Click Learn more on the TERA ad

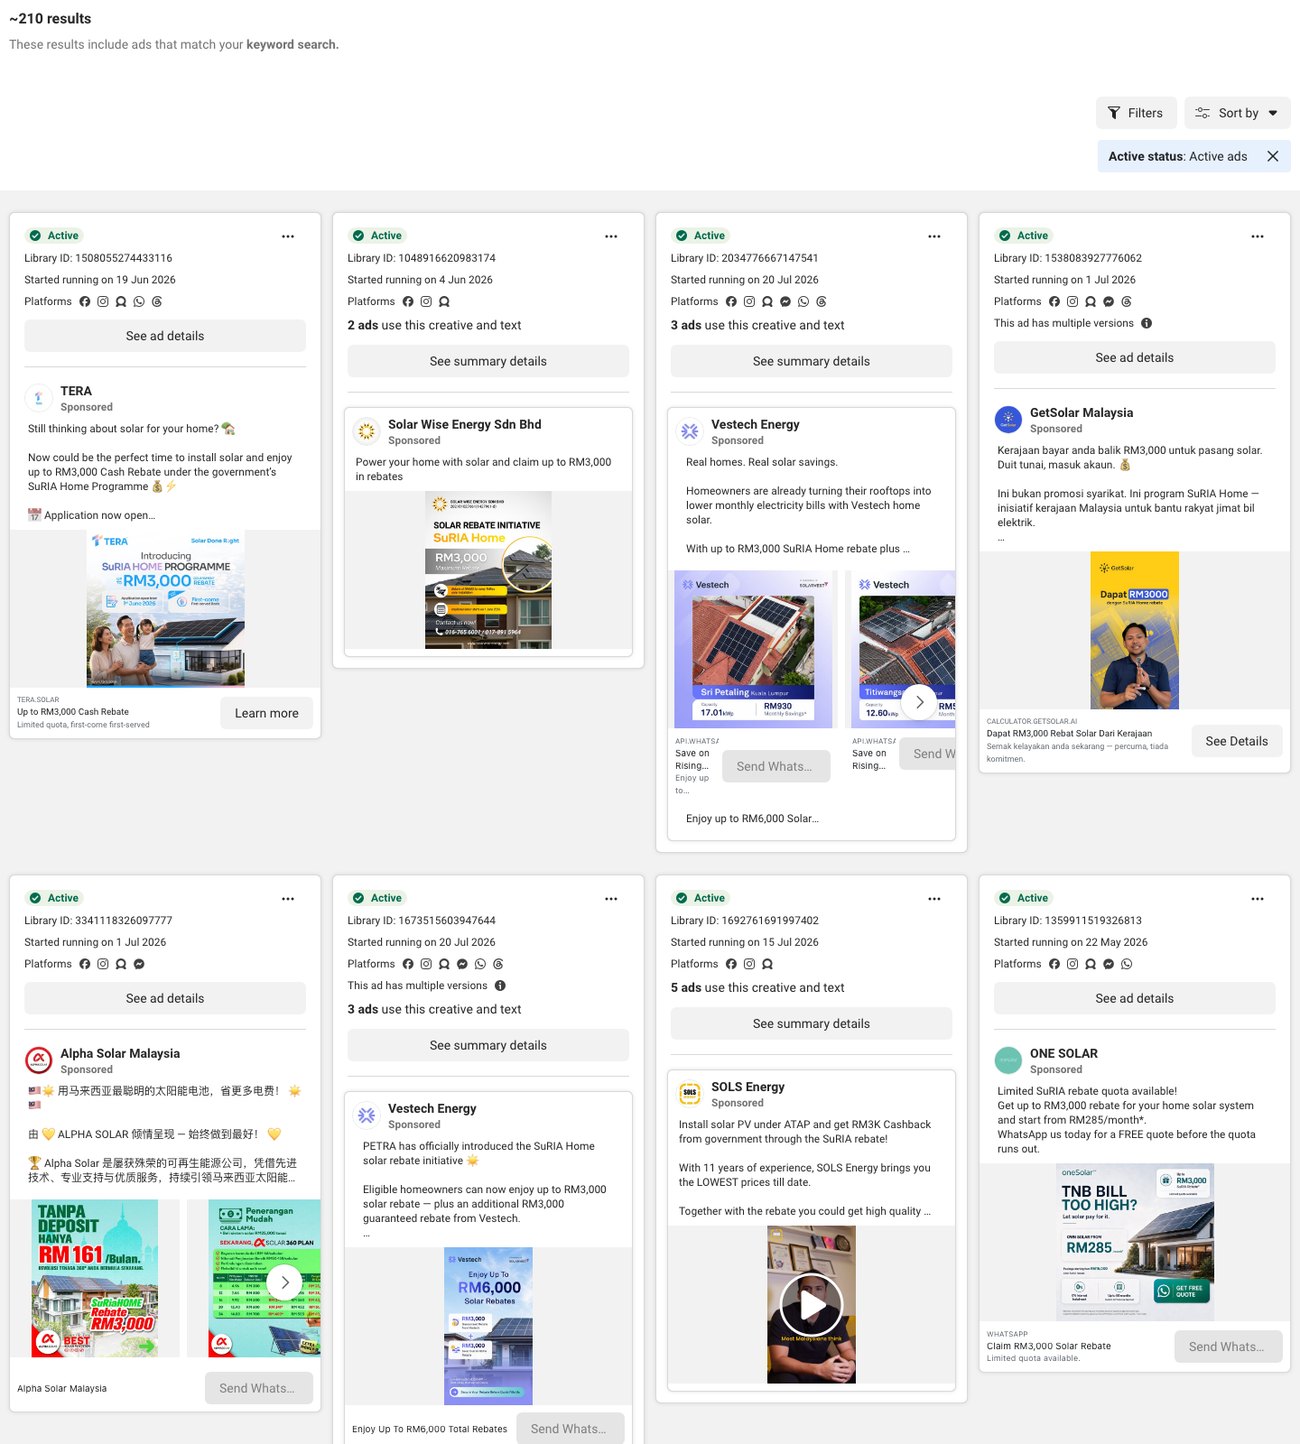click(x=266, y=713)
